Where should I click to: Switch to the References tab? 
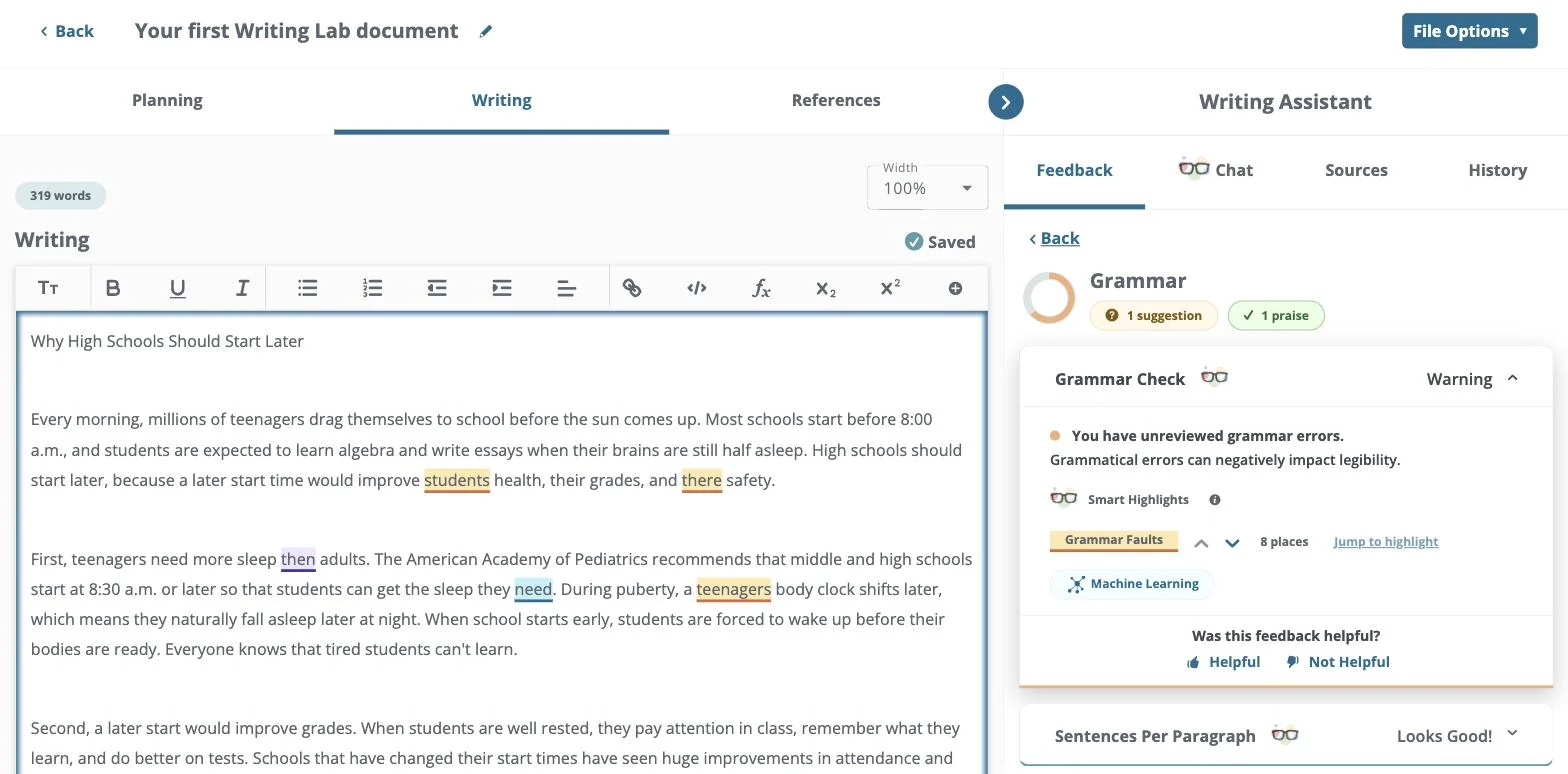tap(836, 100)
